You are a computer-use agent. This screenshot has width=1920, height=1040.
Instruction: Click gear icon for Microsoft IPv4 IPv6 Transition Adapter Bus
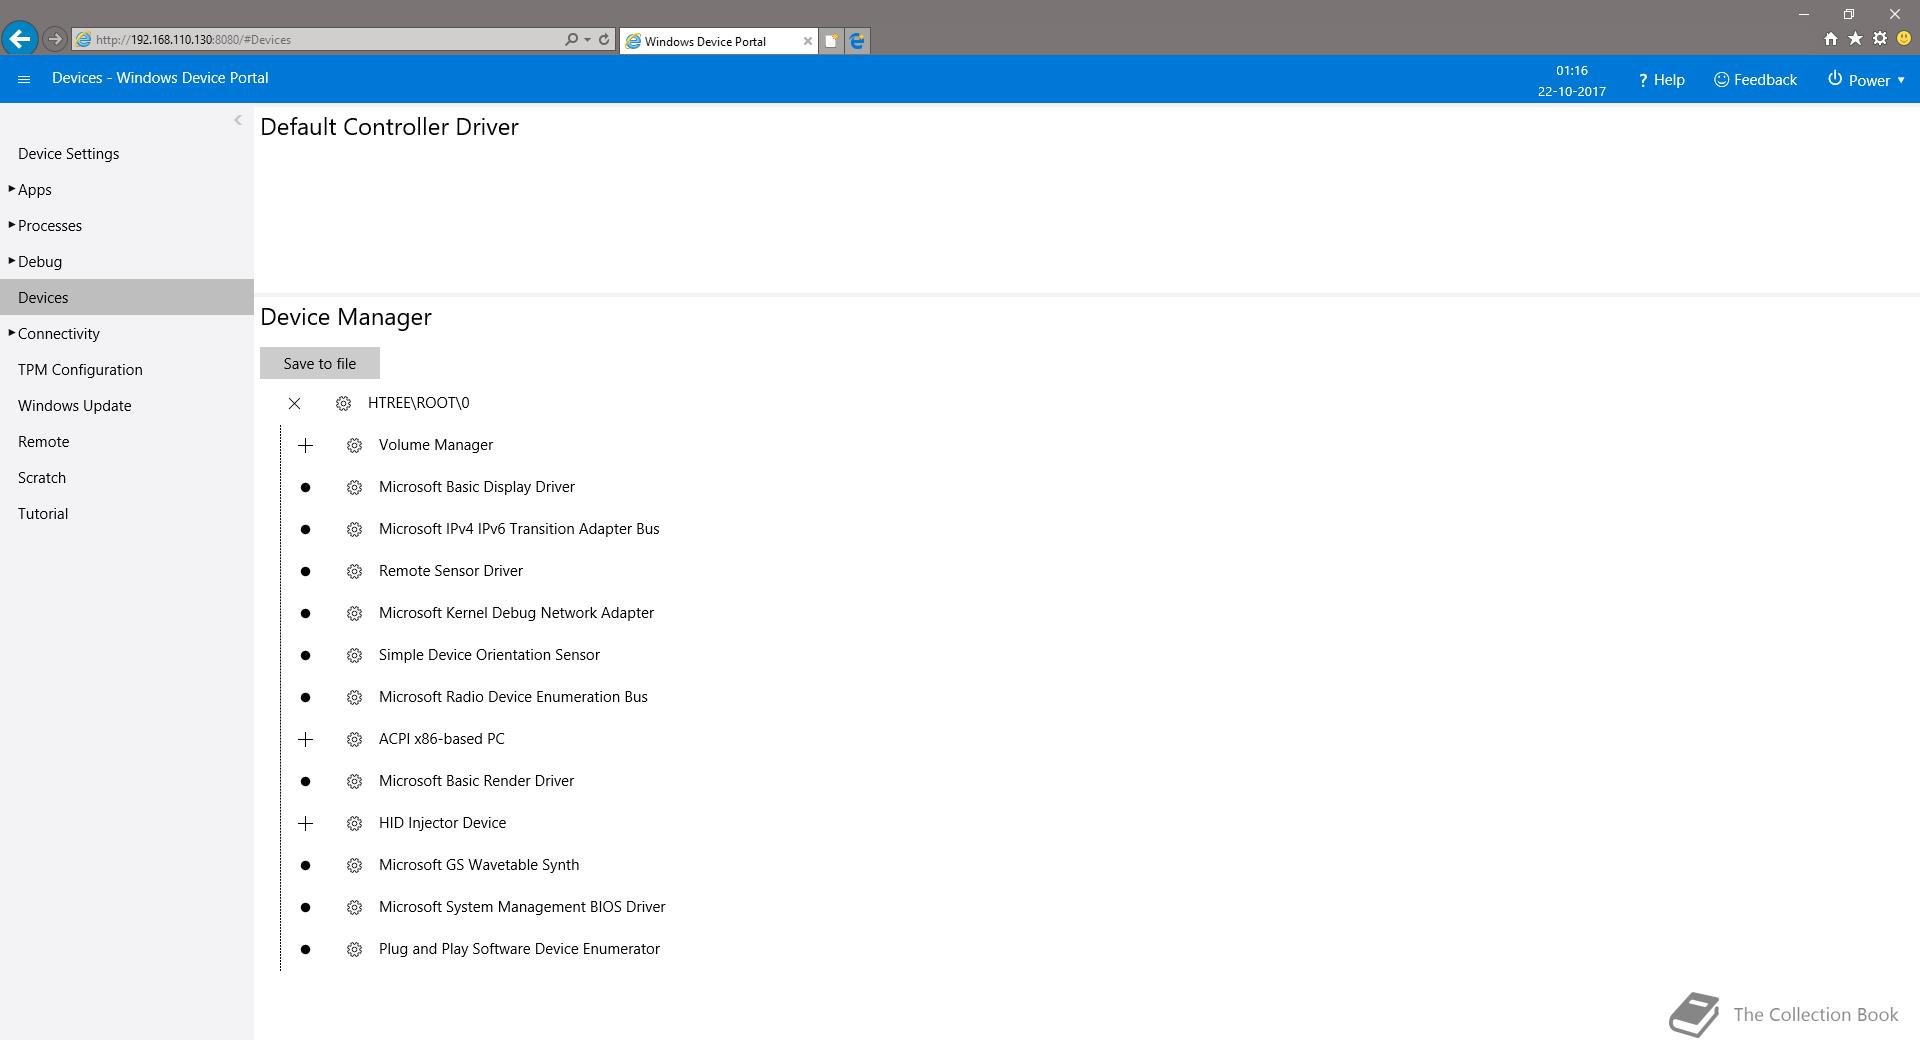tap(354, 529)
